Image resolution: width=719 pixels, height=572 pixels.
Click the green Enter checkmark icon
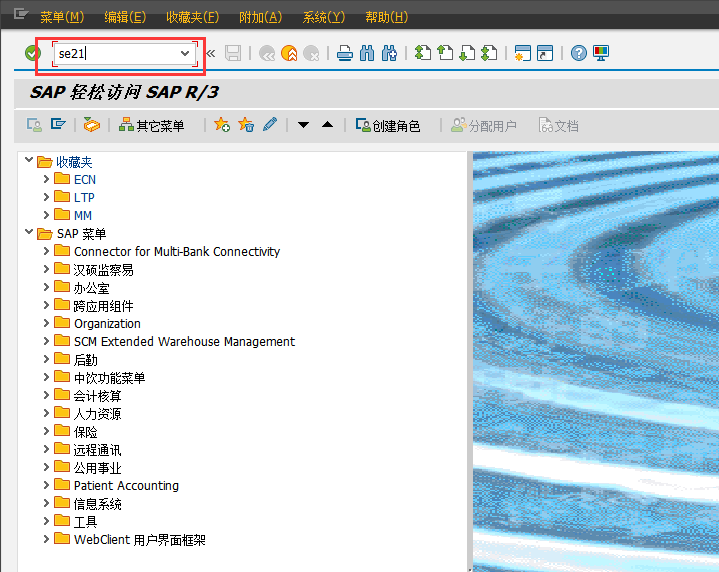33,53
